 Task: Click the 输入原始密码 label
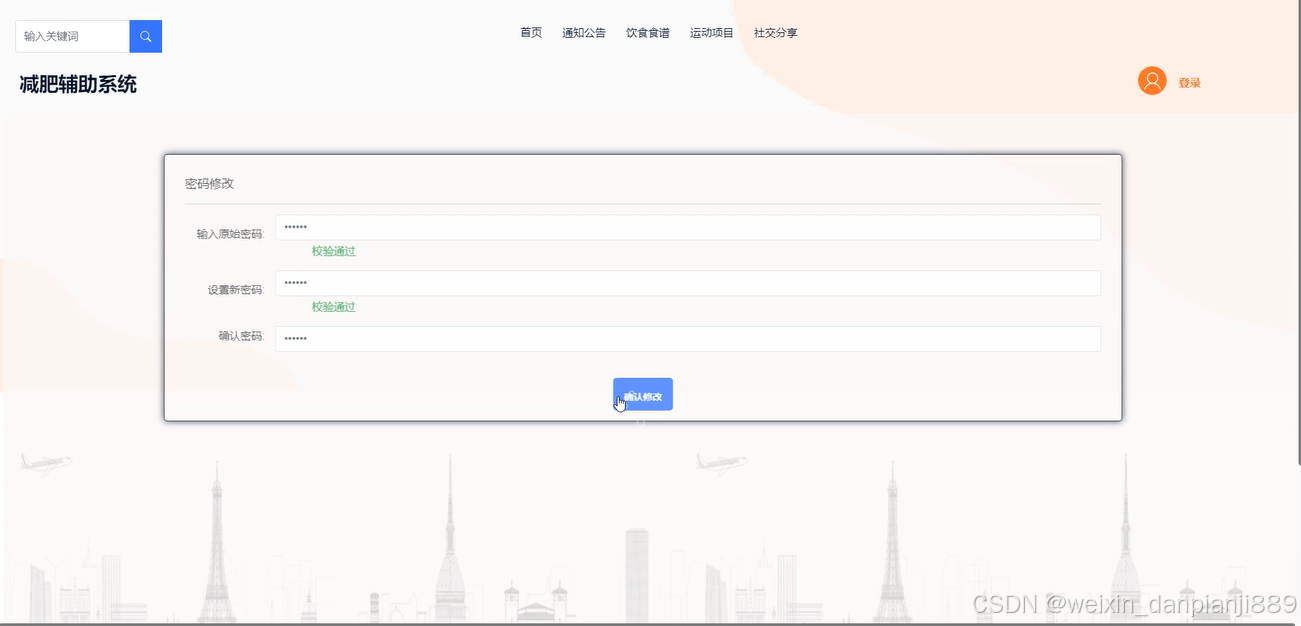230,234
